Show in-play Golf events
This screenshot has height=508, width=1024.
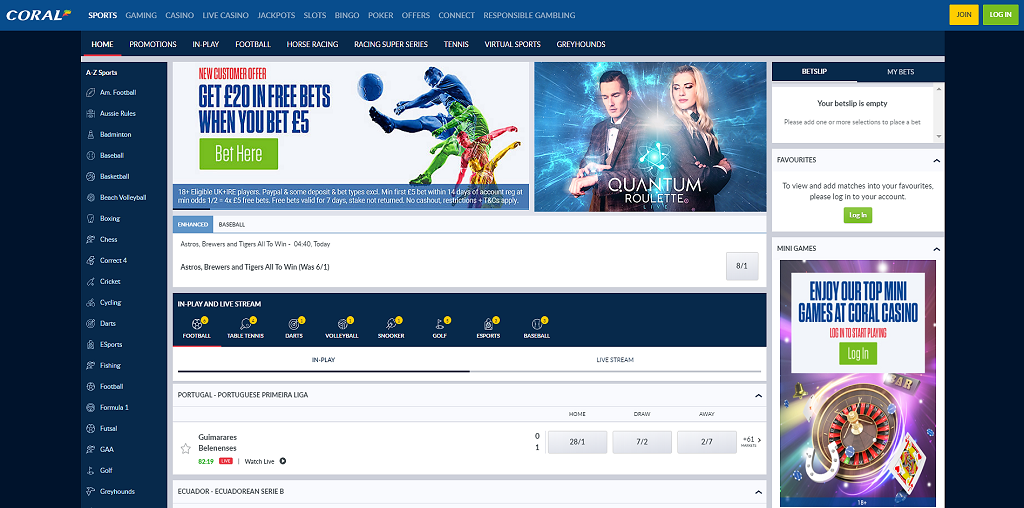pos(440,328)
